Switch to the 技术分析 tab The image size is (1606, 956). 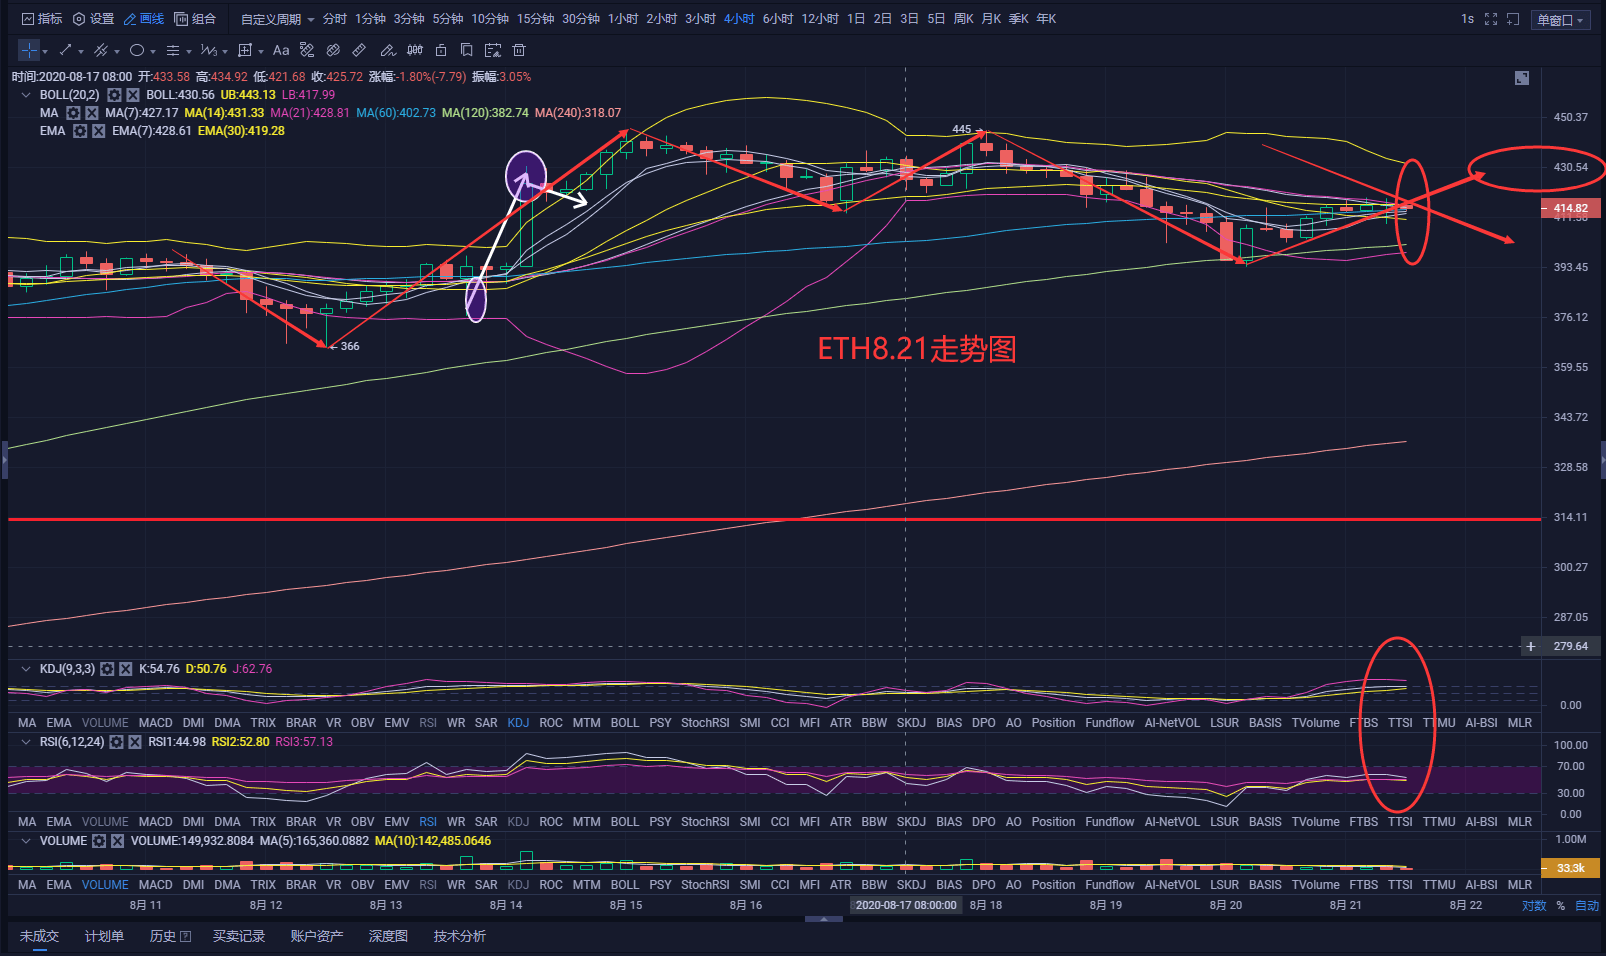[459, 936]
